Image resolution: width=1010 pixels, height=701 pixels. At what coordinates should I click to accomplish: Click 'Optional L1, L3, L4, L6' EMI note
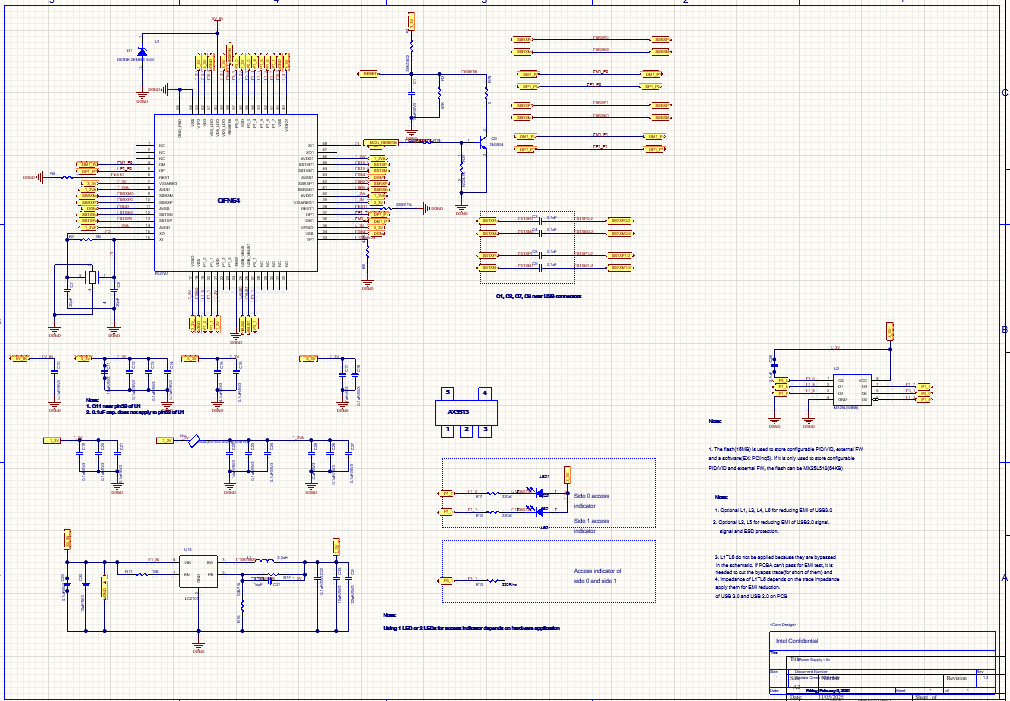pyautogui.click(x=773, y=510)
